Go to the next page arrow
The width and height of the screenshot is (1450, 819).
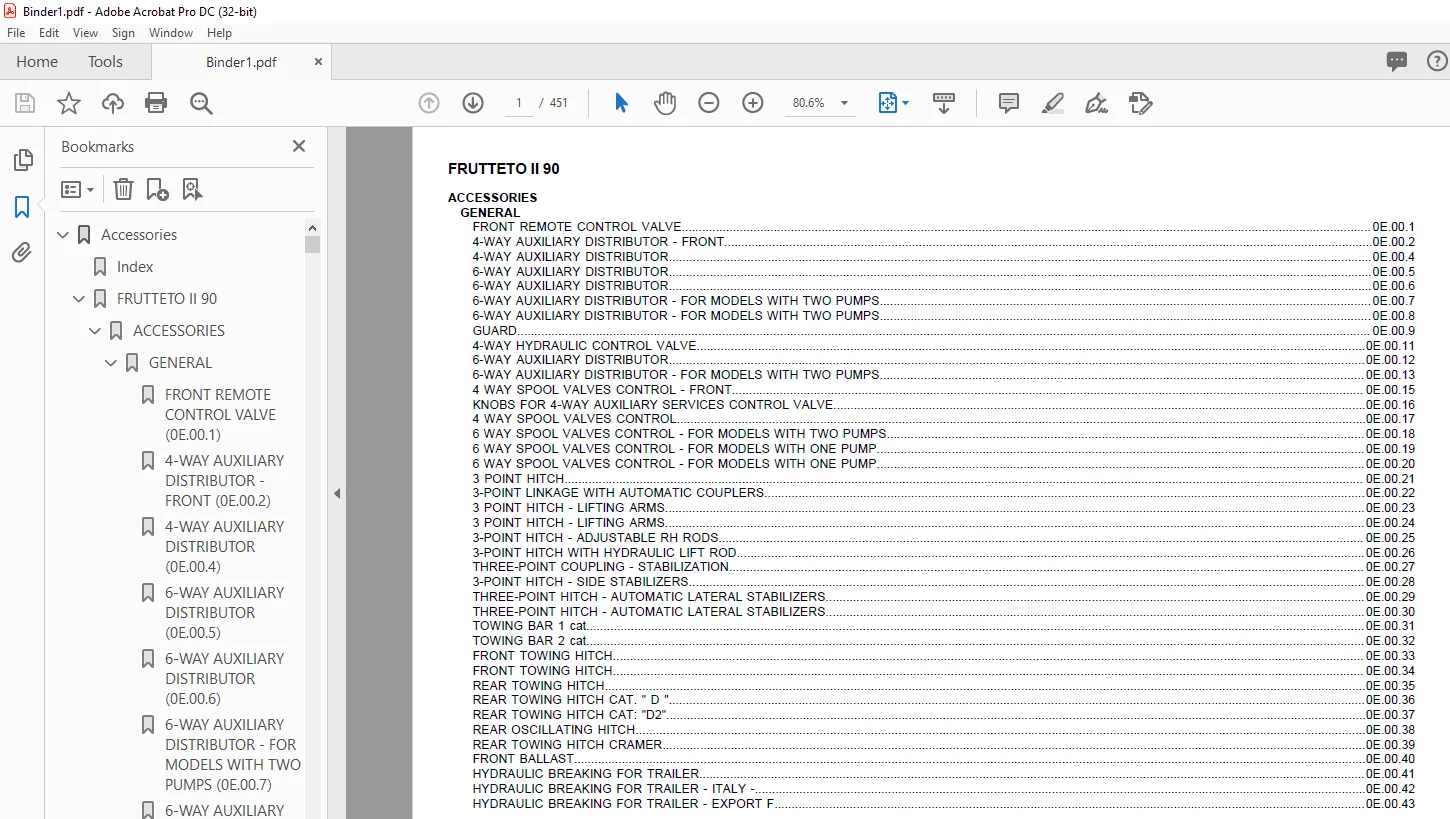473,103
